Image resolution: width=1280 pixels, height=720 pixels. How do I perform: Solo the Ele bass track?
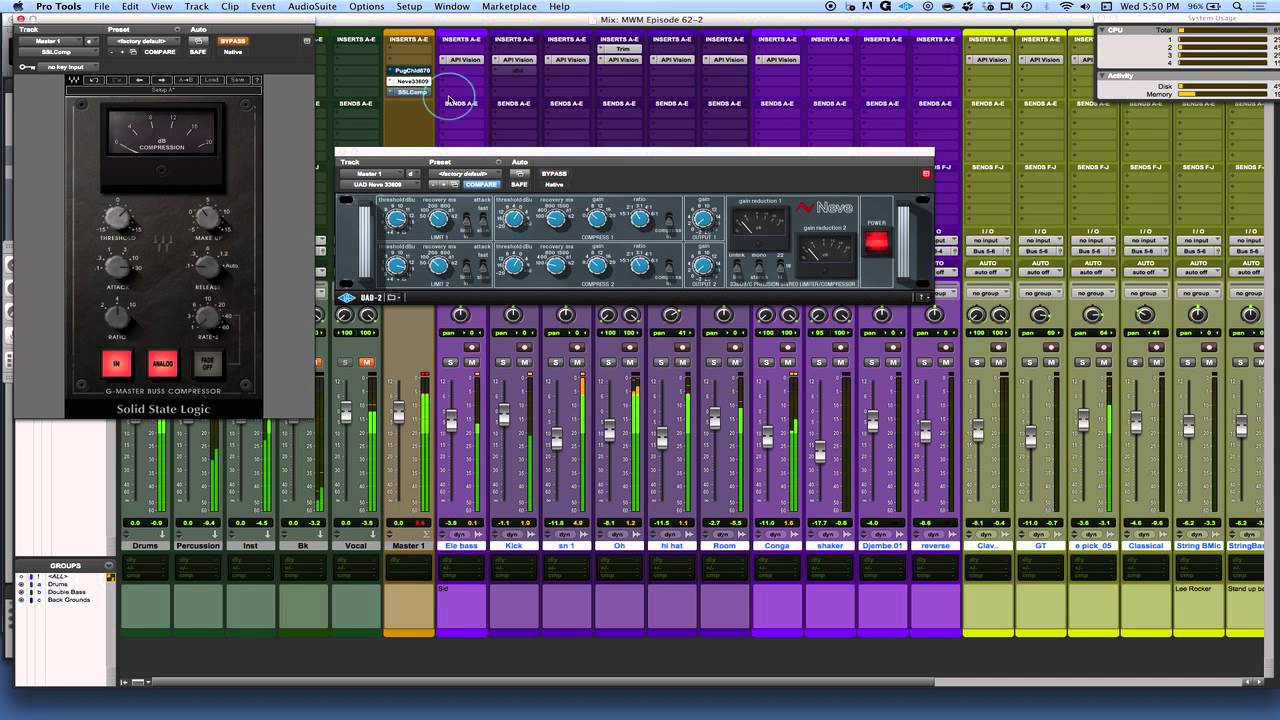451,362
